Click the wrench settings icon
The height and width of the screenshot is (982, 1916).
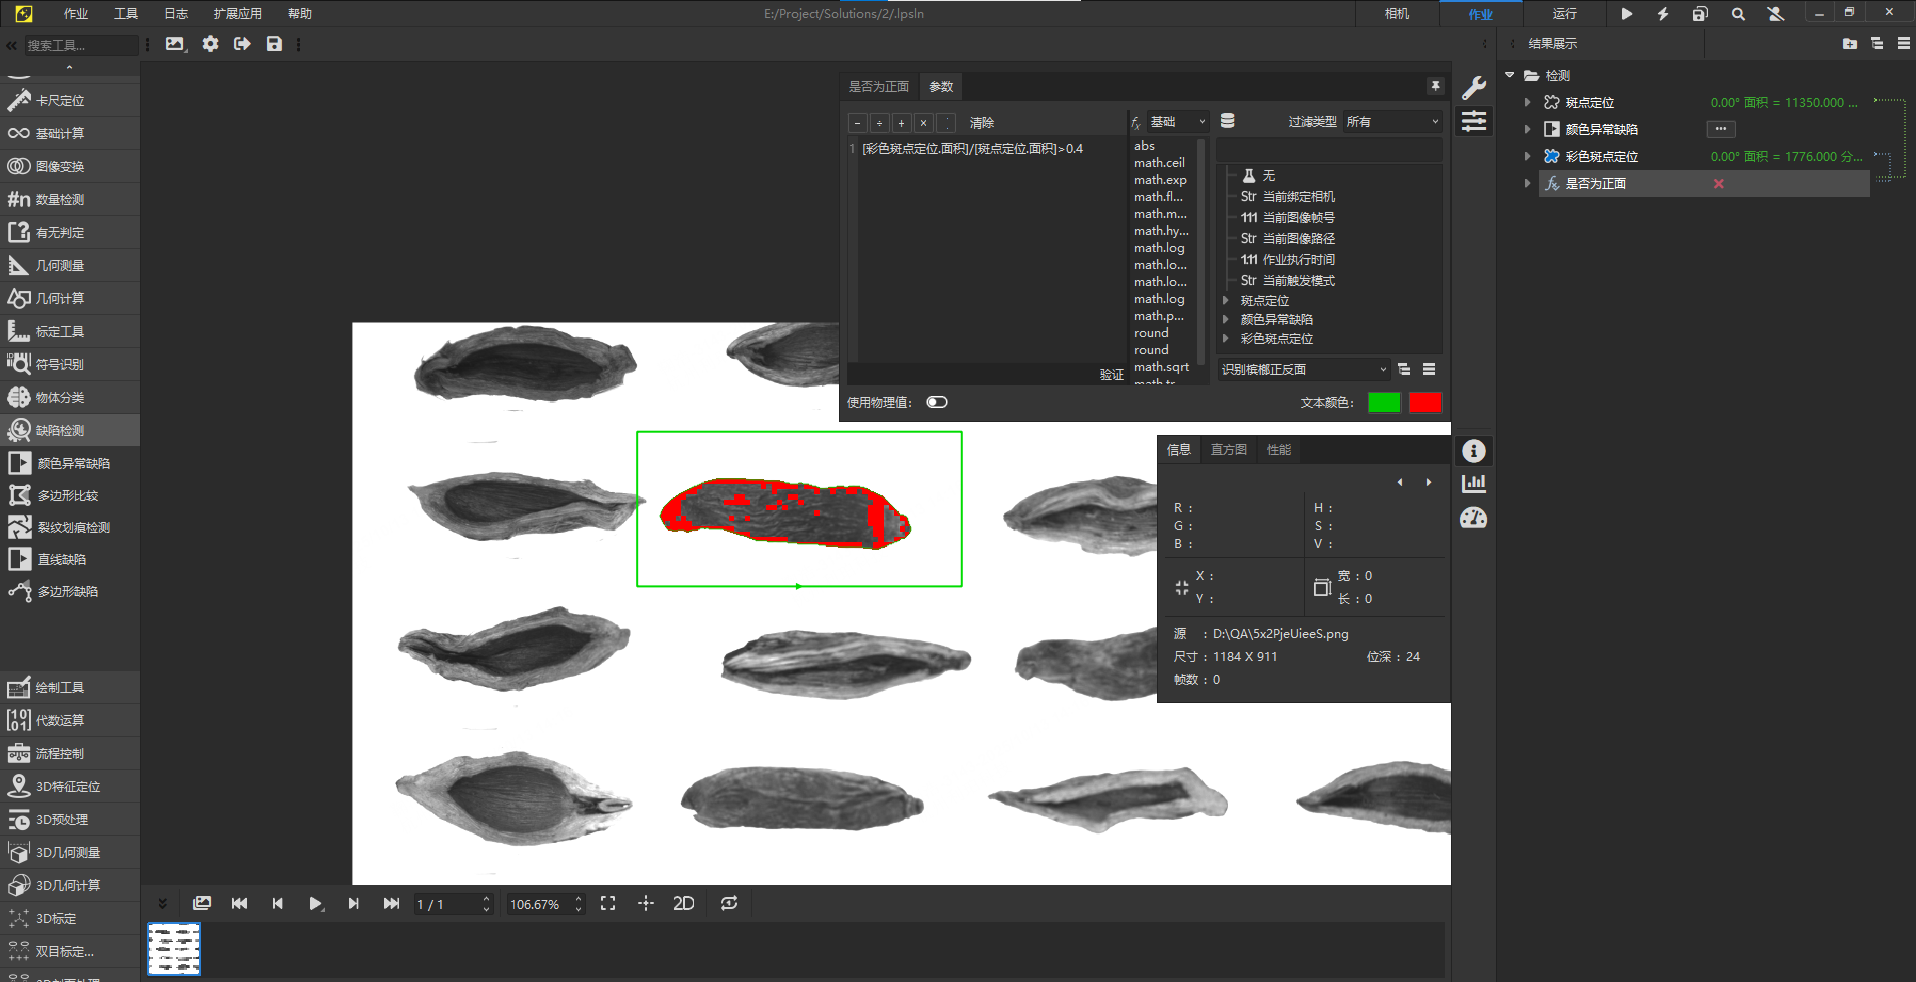tap(1473, 88)
